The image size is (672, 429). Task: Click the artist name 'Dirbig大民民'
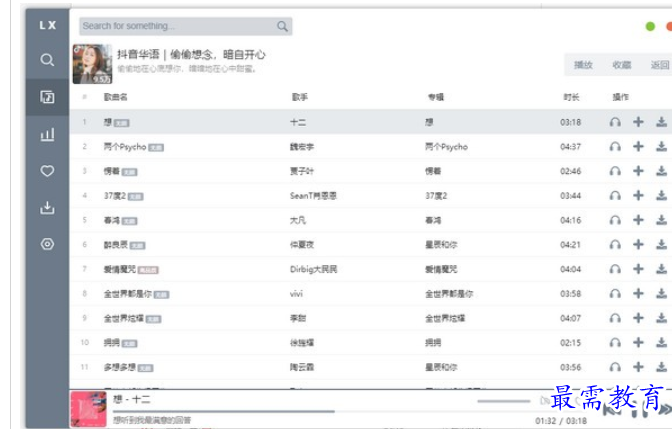coord(313,269)
